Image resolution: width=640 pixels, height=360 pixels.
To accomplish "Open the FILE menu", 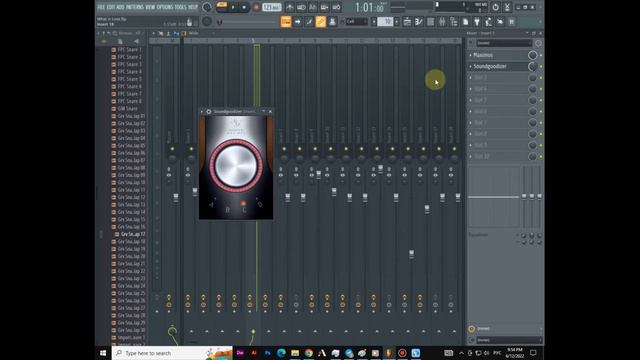I will (x=101, y=7).
